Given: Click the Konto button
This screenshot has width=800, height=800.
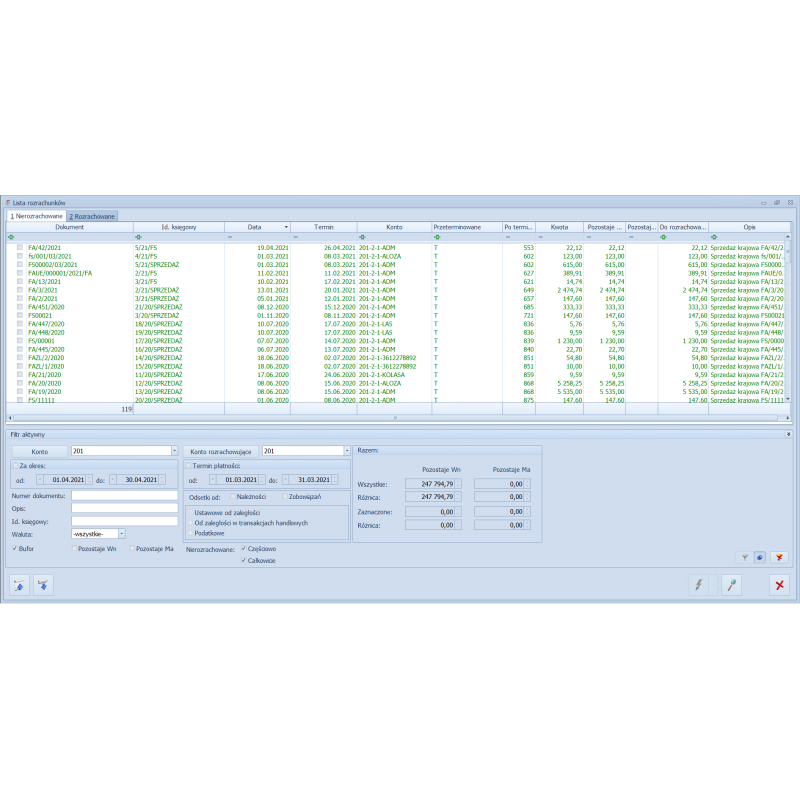Looking at the screenshot, I should [39, 451].
